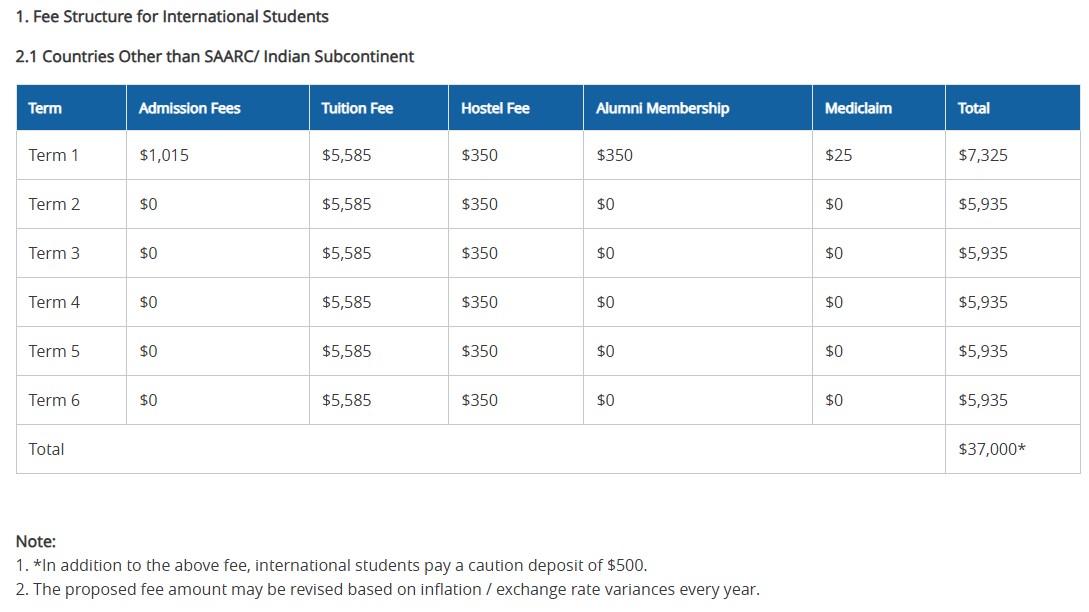The height and width of the screenshot is (612, 1089).
Task: Click the Alumni Membership column header
Action: (x=662, y=108)
